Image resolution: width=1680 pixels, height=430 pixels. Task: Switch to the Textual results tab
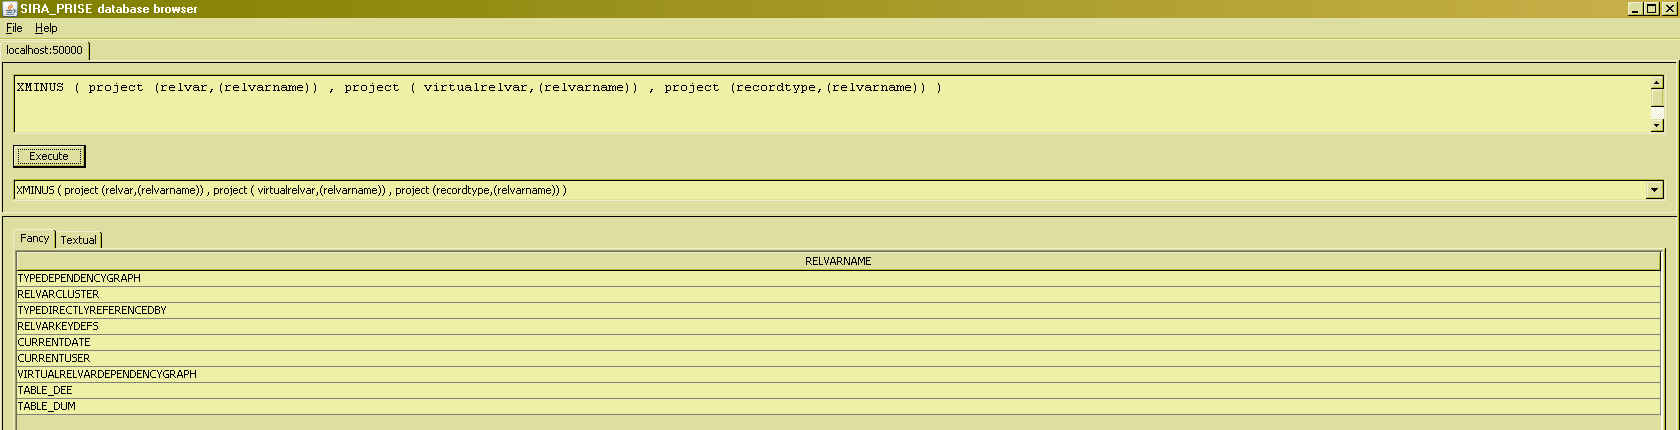(x=79, y=240)
